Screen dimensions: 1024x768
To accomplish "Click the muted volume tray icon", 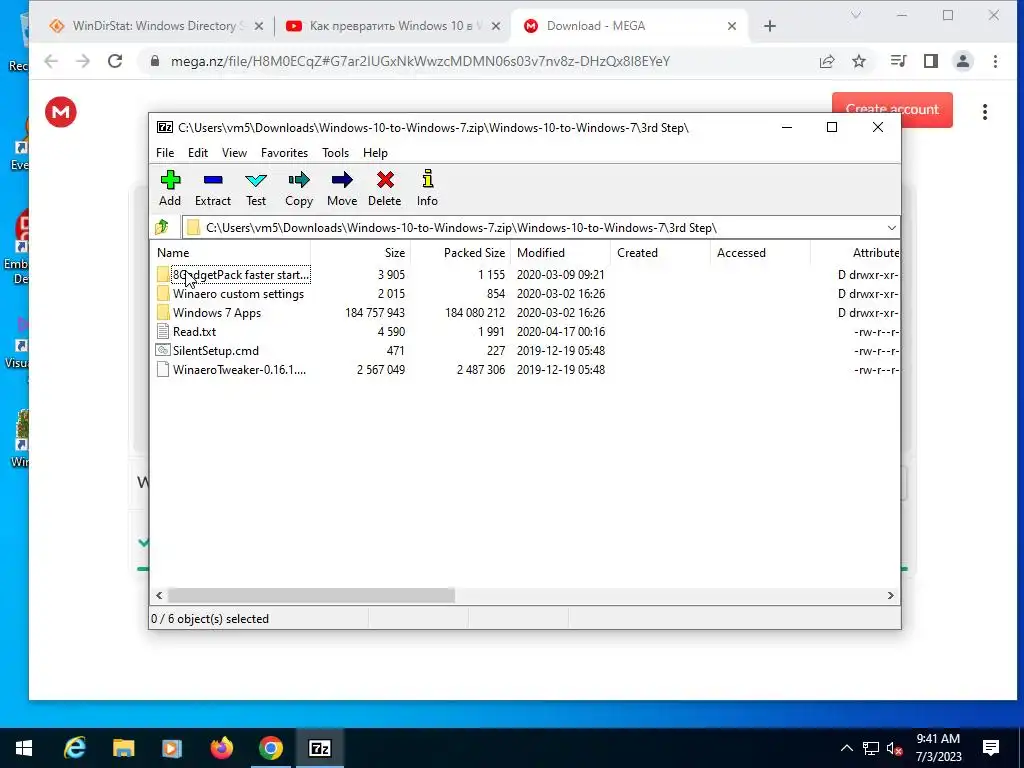I will 895,748.
